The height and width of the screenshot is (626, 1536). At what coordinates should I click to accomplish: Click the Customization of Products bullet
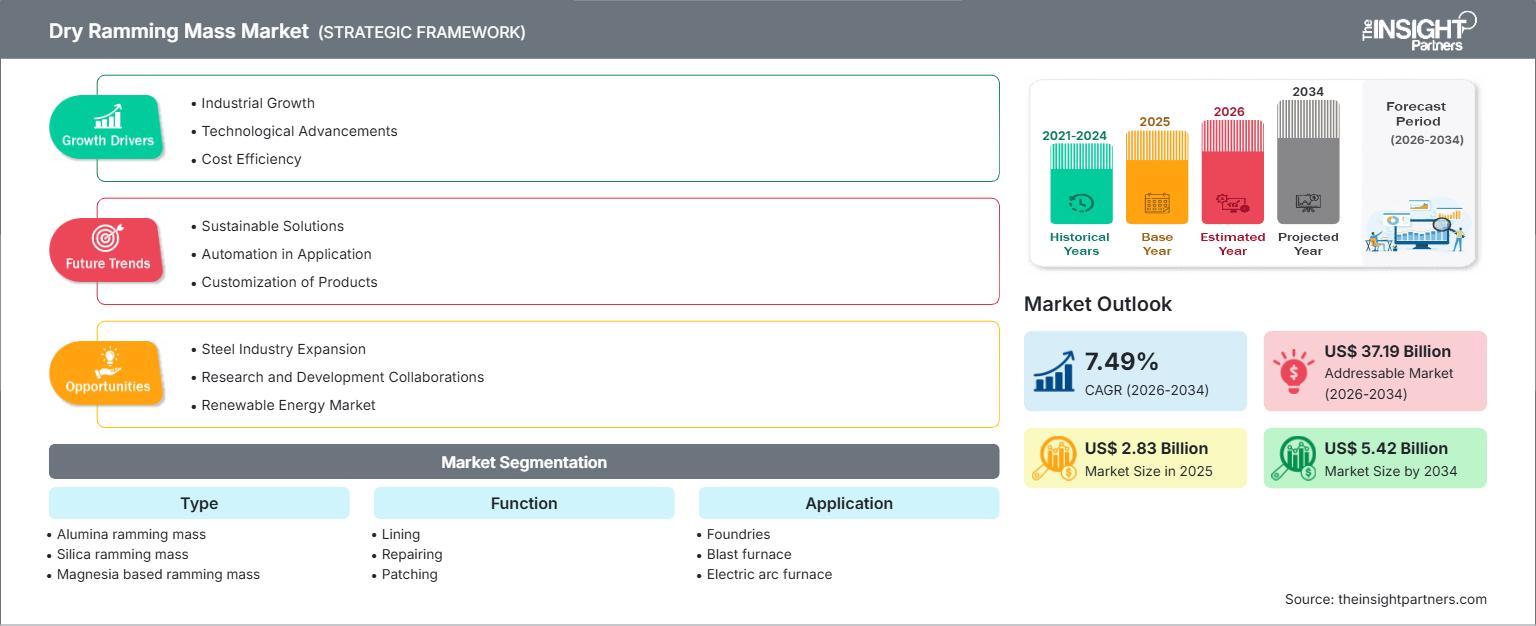pos(289,282)
